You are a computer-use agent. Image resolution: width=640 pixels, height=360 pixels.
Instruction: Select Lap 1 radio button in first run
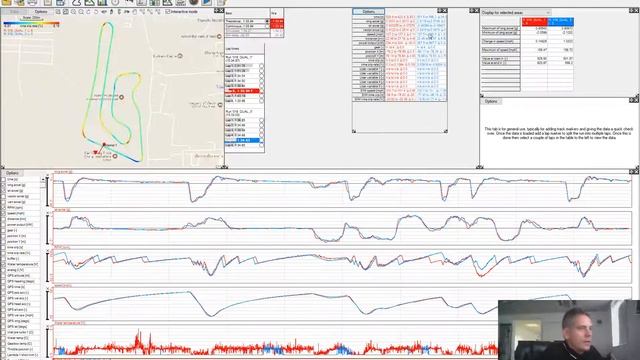(261, 66)
